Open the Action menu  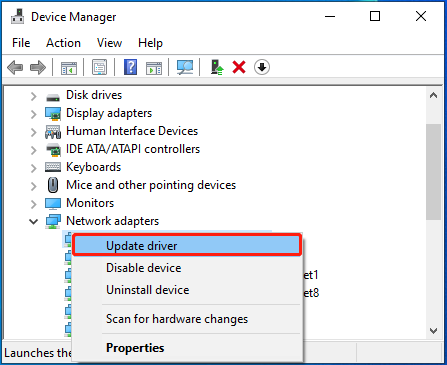(x=63, y=43)
